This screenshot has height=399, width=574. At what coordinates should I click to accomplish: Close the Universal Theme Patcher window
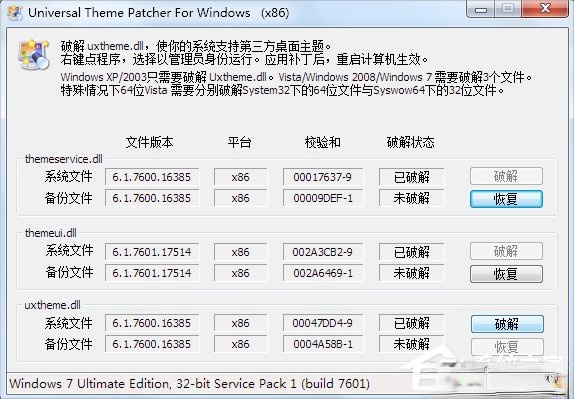click(x=545, y=9)
